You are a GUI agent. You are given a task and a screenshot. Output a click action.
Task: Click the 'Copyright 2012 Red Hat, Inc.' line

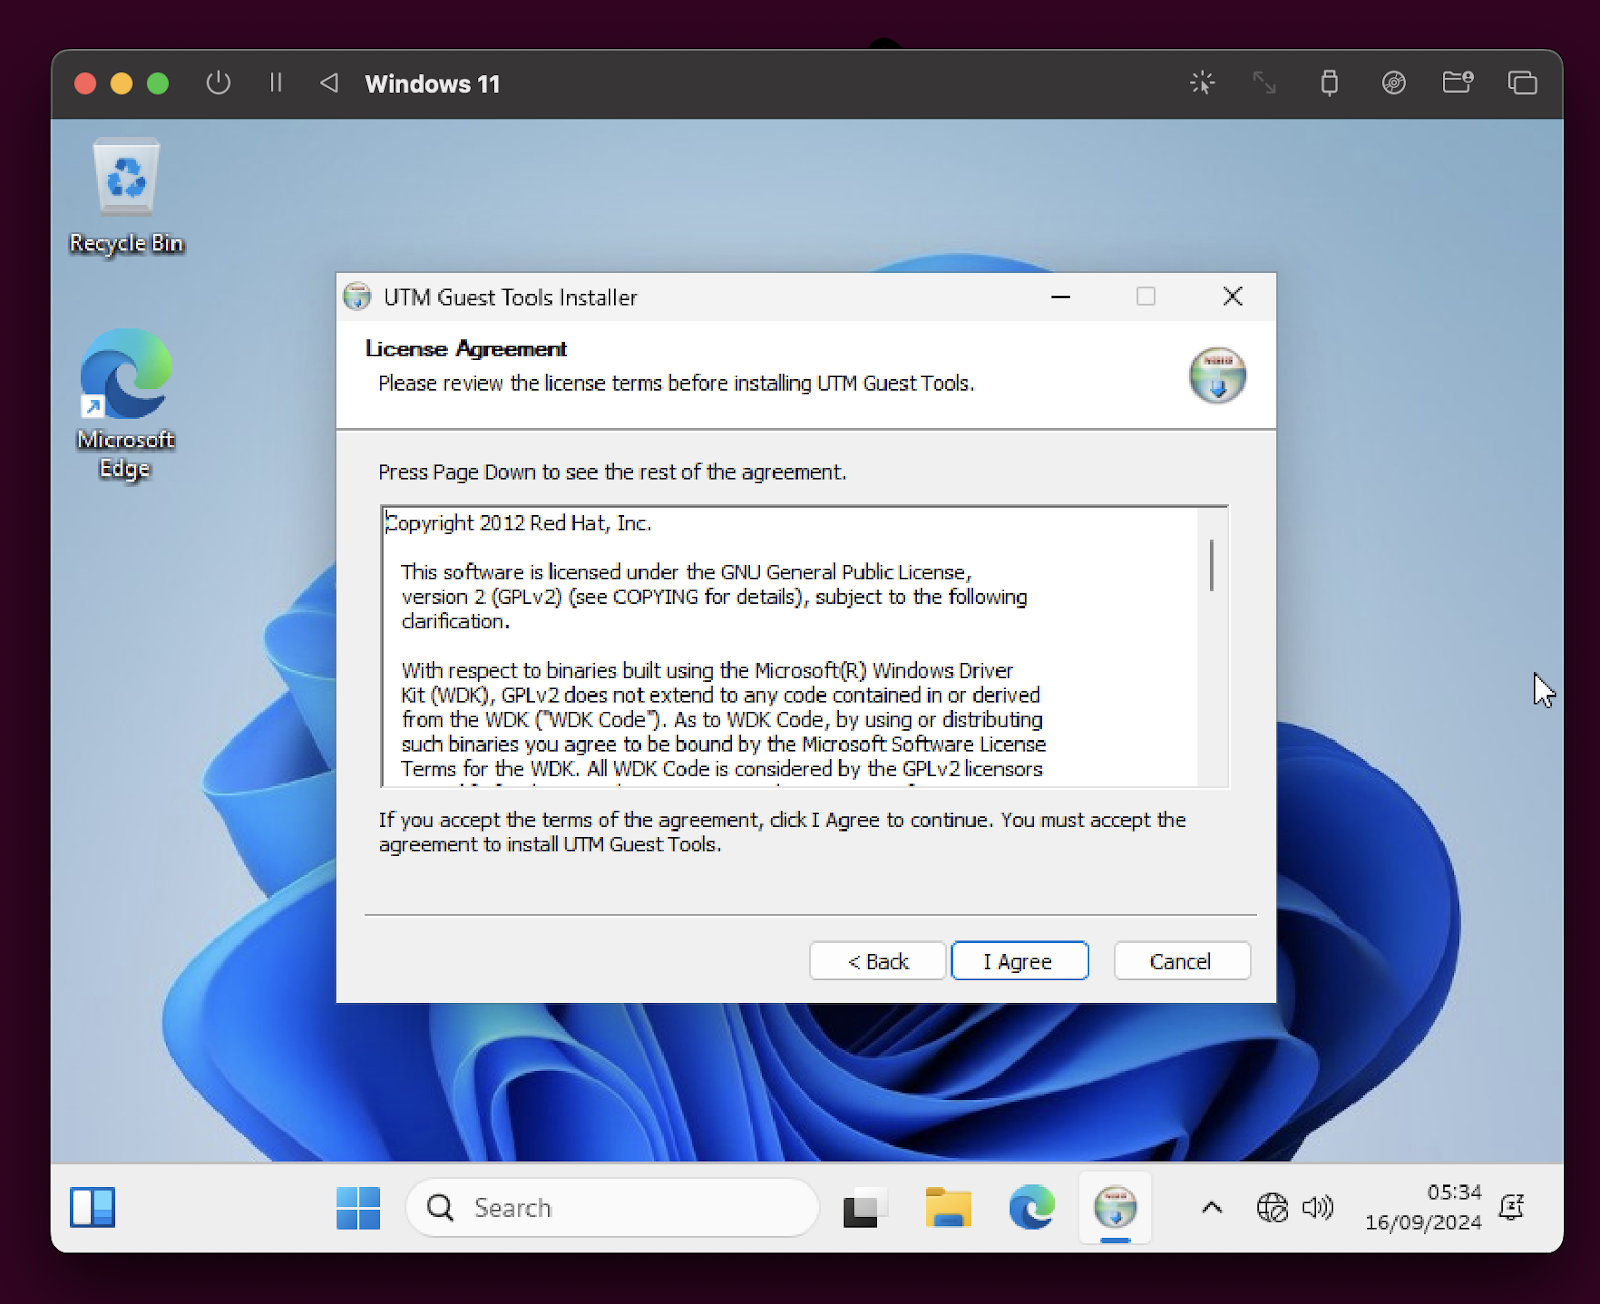point(519,523)
